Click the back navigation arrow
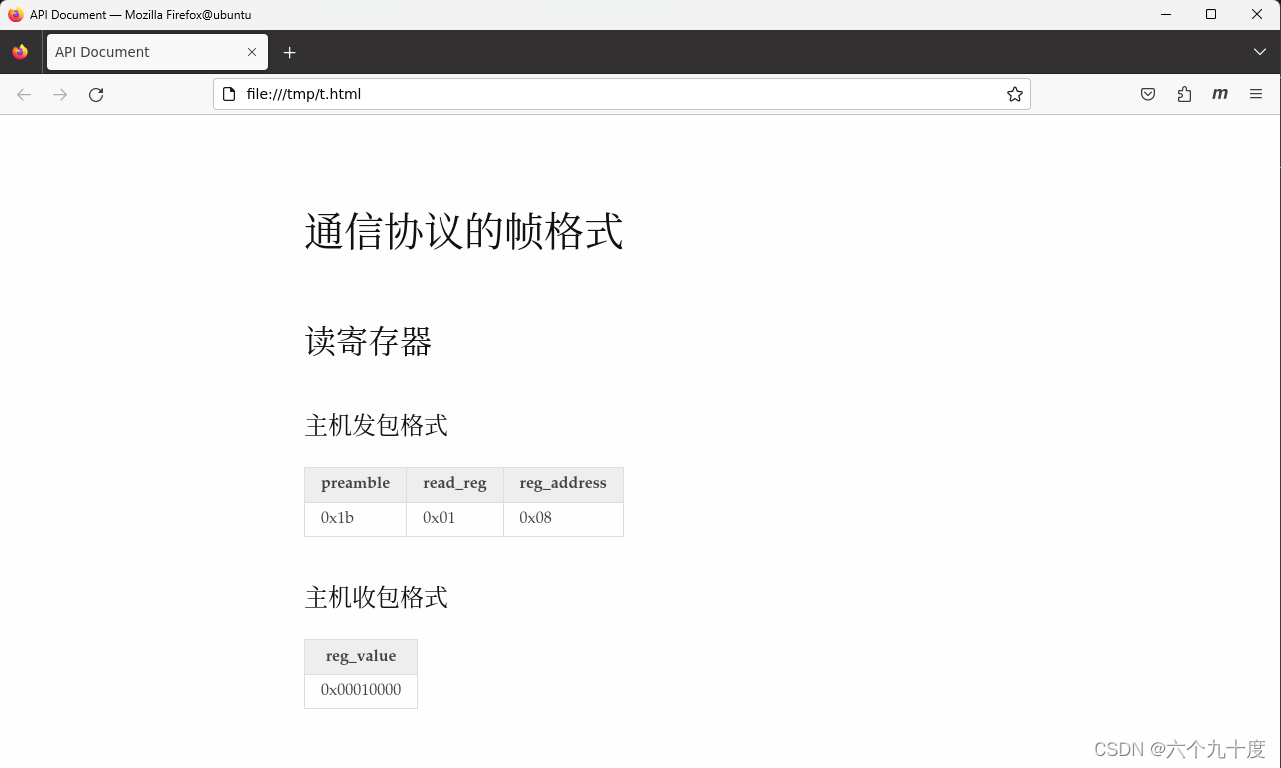1281x768 pixels. click(x=23, y=94)
